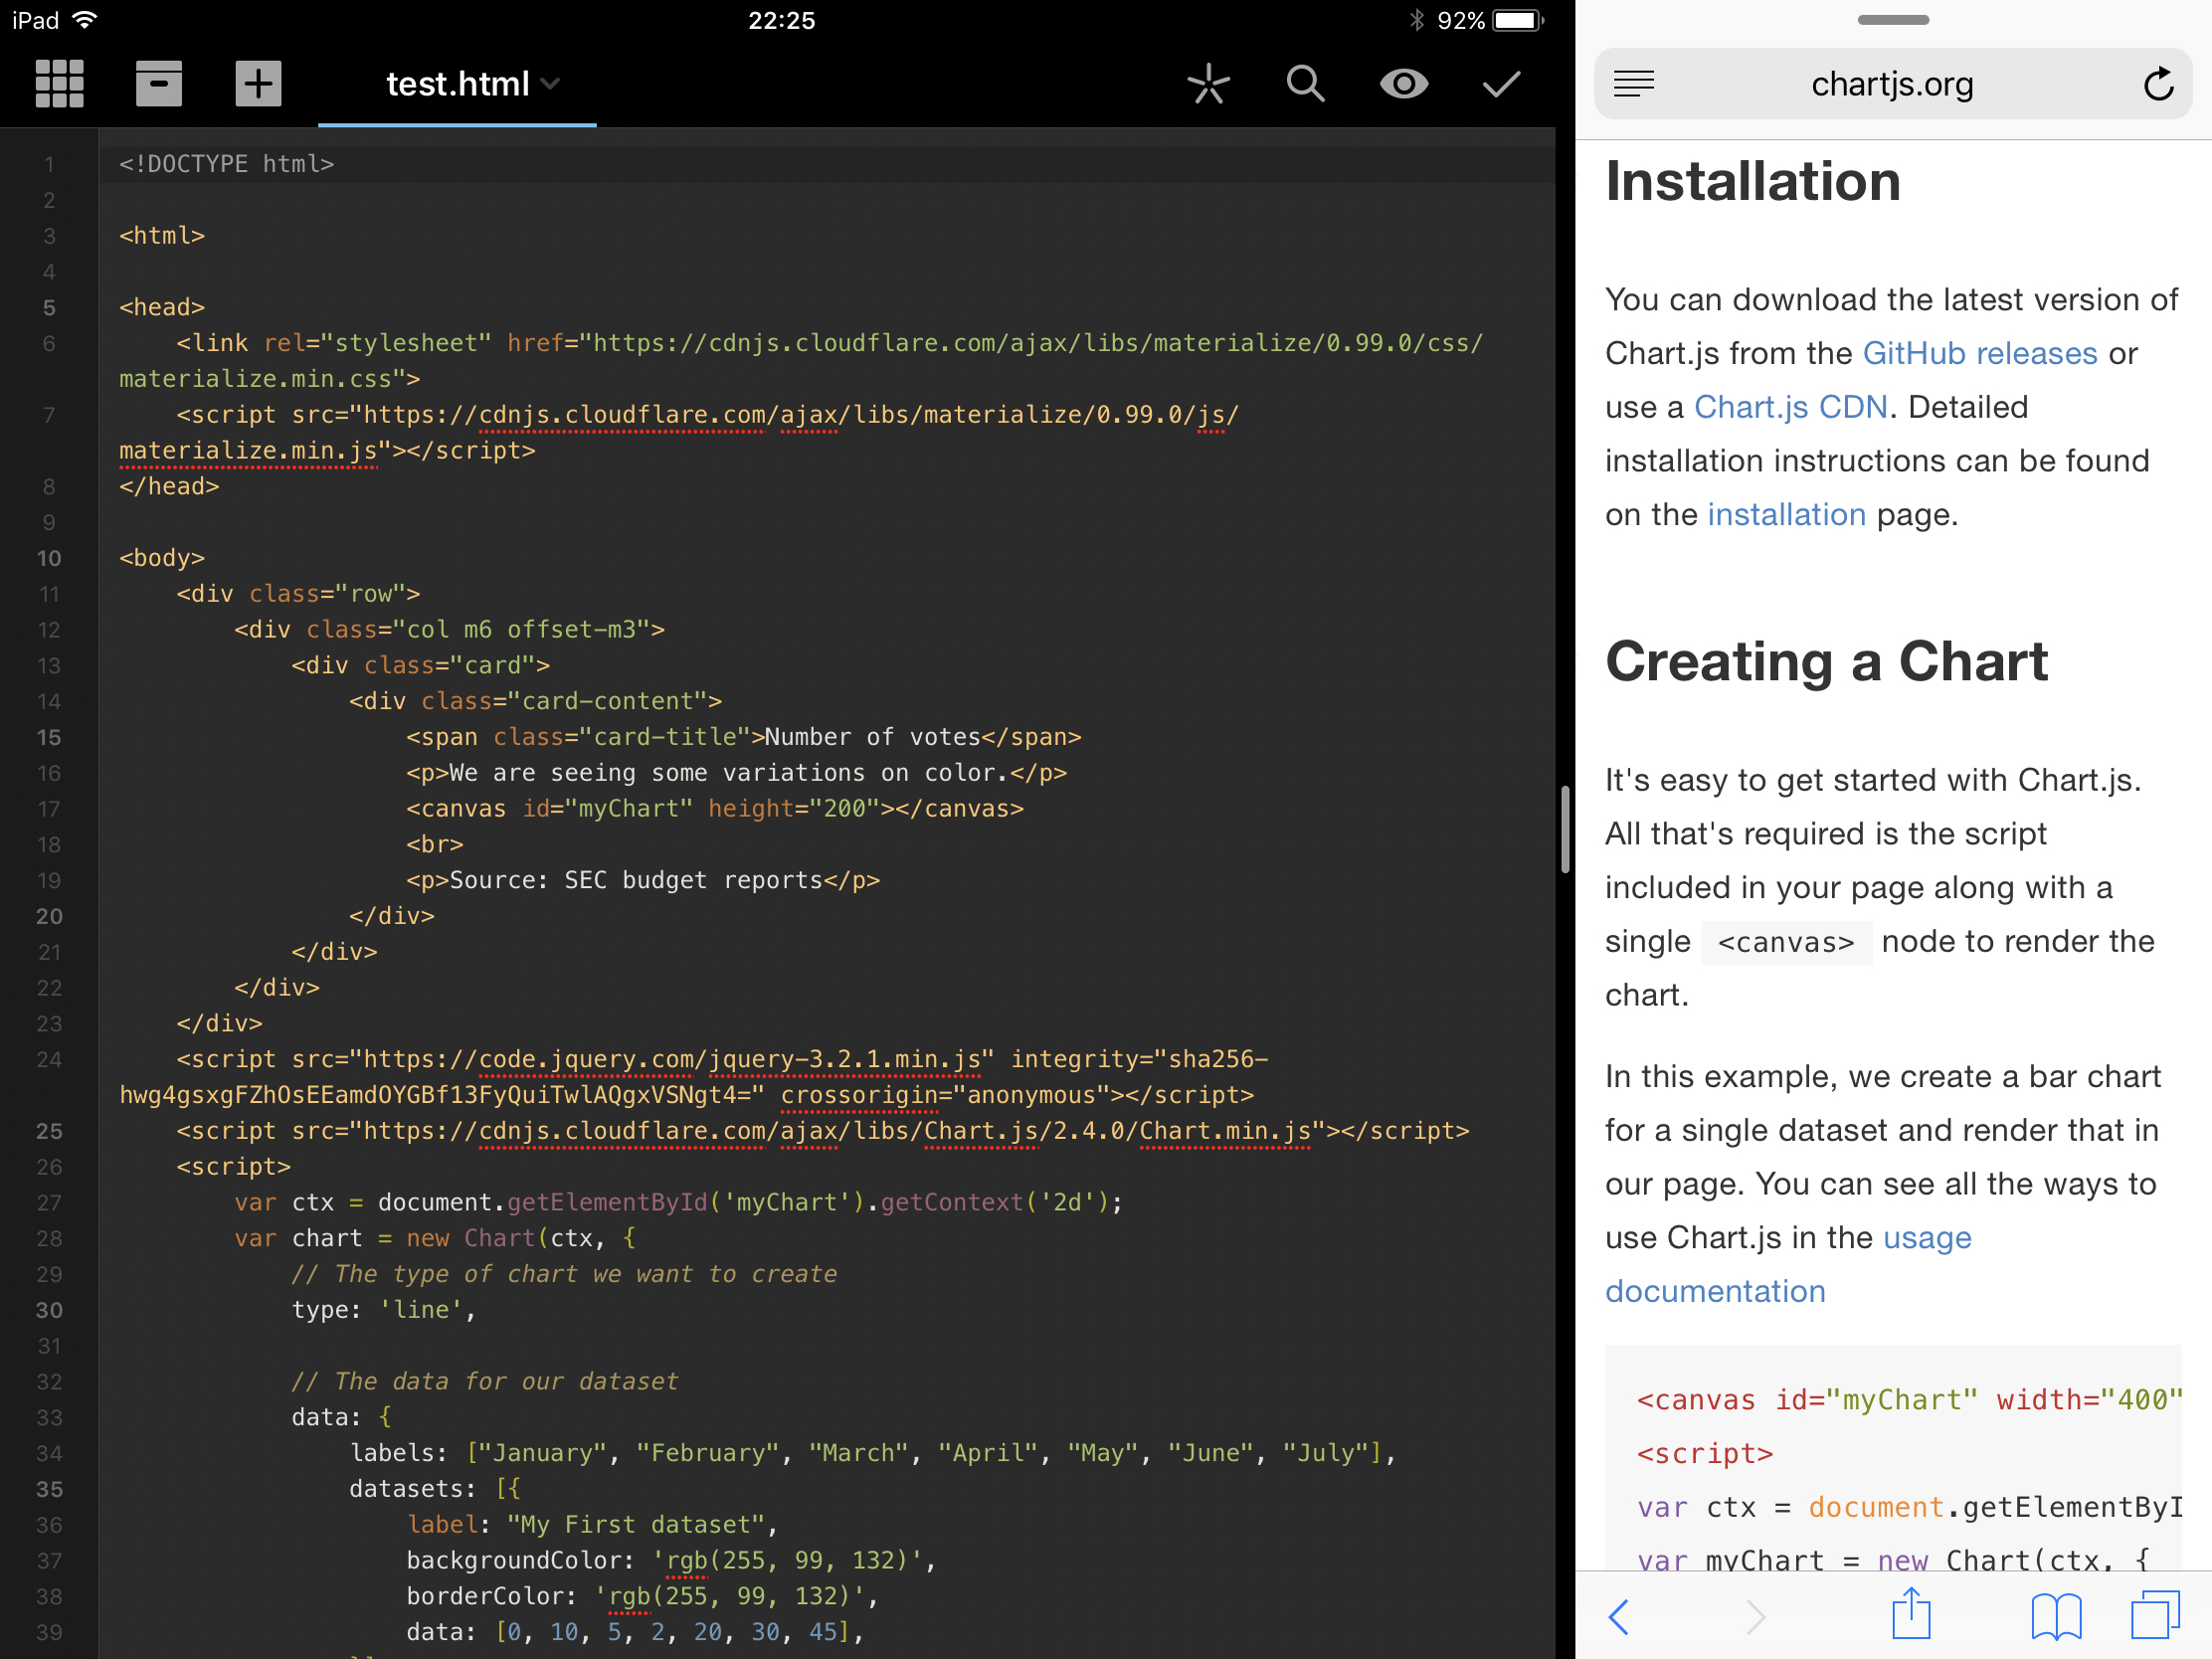Open the Chart.js CDN link
Screen dimensions: 2212x1659
click(1790, 407)
